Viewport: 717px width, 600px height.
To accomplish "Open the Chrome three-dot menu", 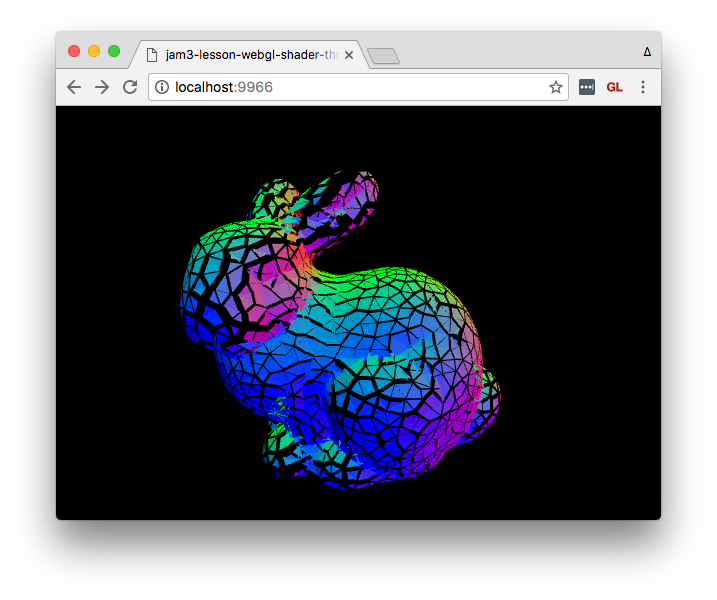I will (643, 87).
